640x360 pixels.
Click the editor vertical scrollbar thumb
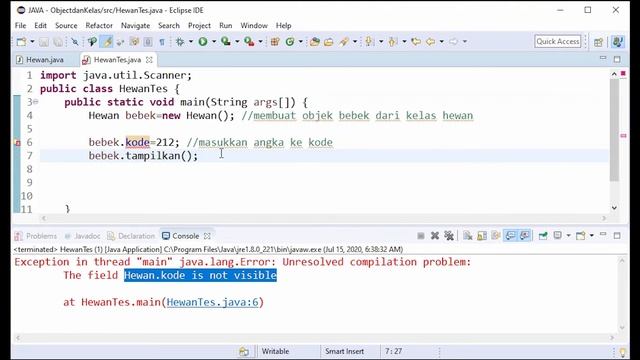[614, 131]
